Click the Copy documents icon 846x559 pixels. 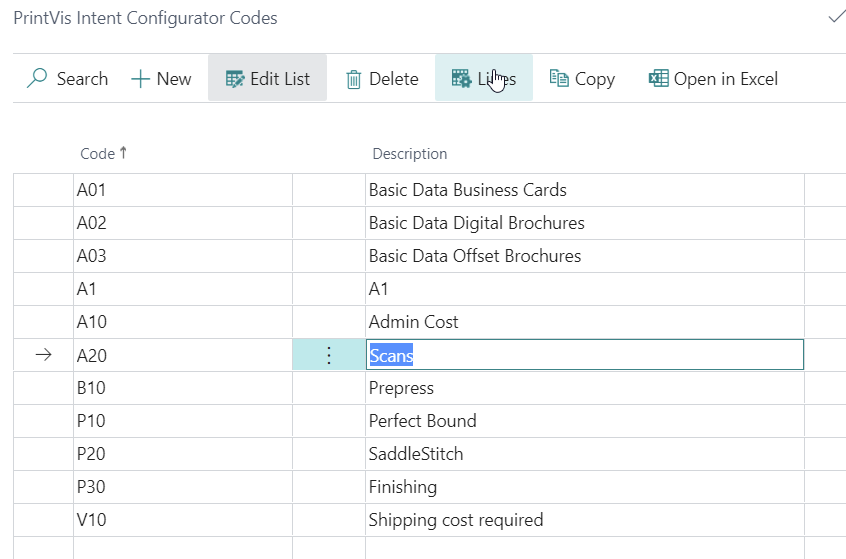[559, 78]
